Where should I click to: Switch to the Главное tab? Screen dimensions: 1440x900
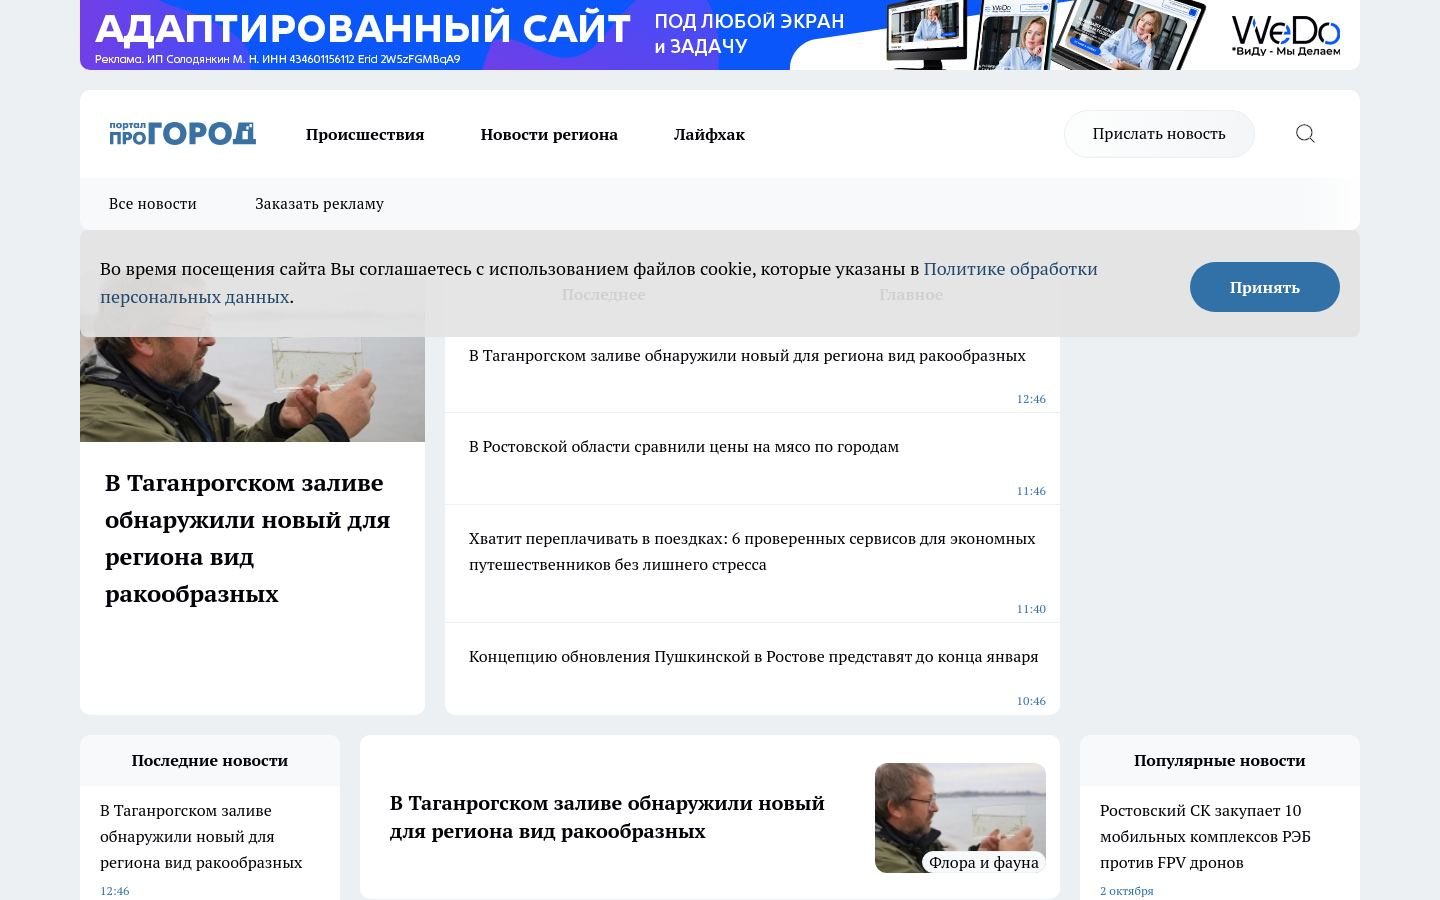point(911,295)
